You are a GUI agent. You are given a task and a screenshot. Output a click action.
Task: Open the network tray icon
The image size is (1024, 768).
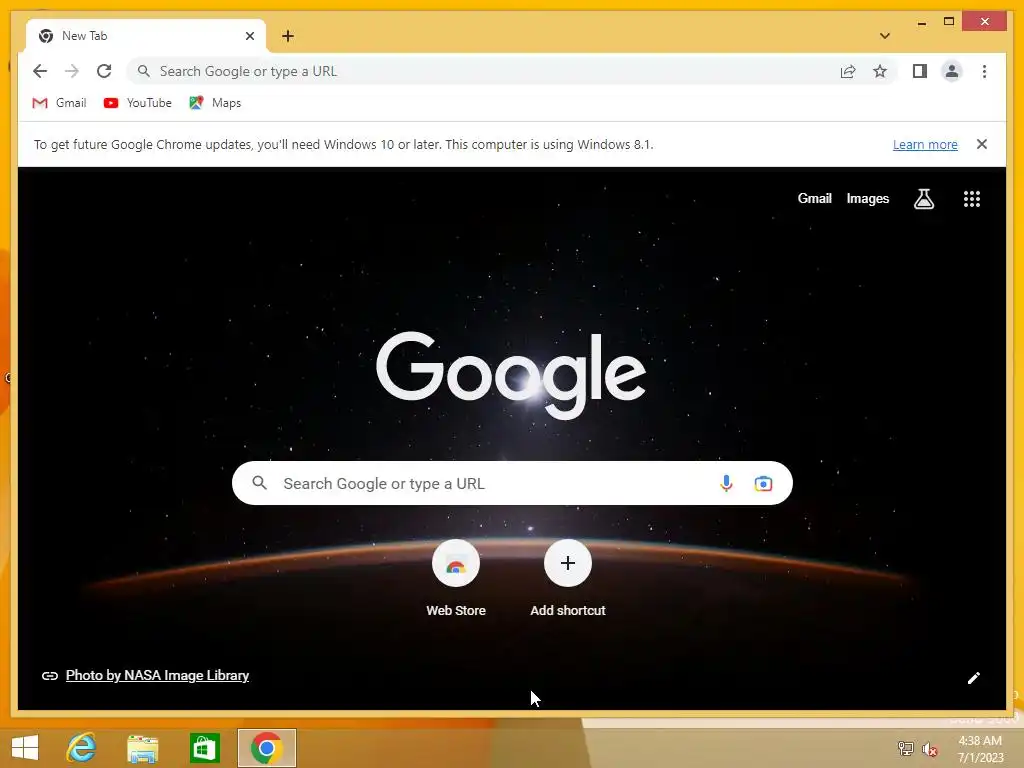pos(905,749)
